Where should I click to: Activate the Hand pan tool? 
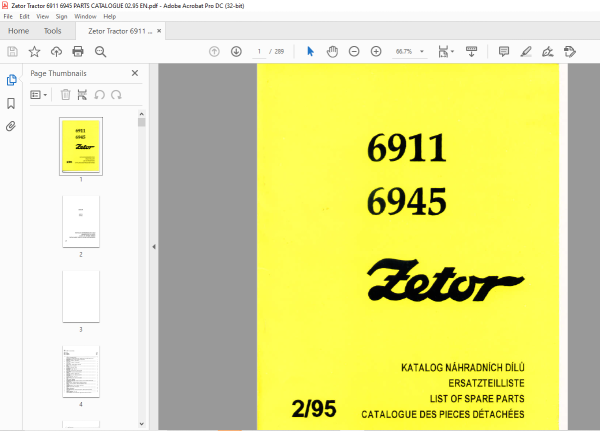point(332,51)
